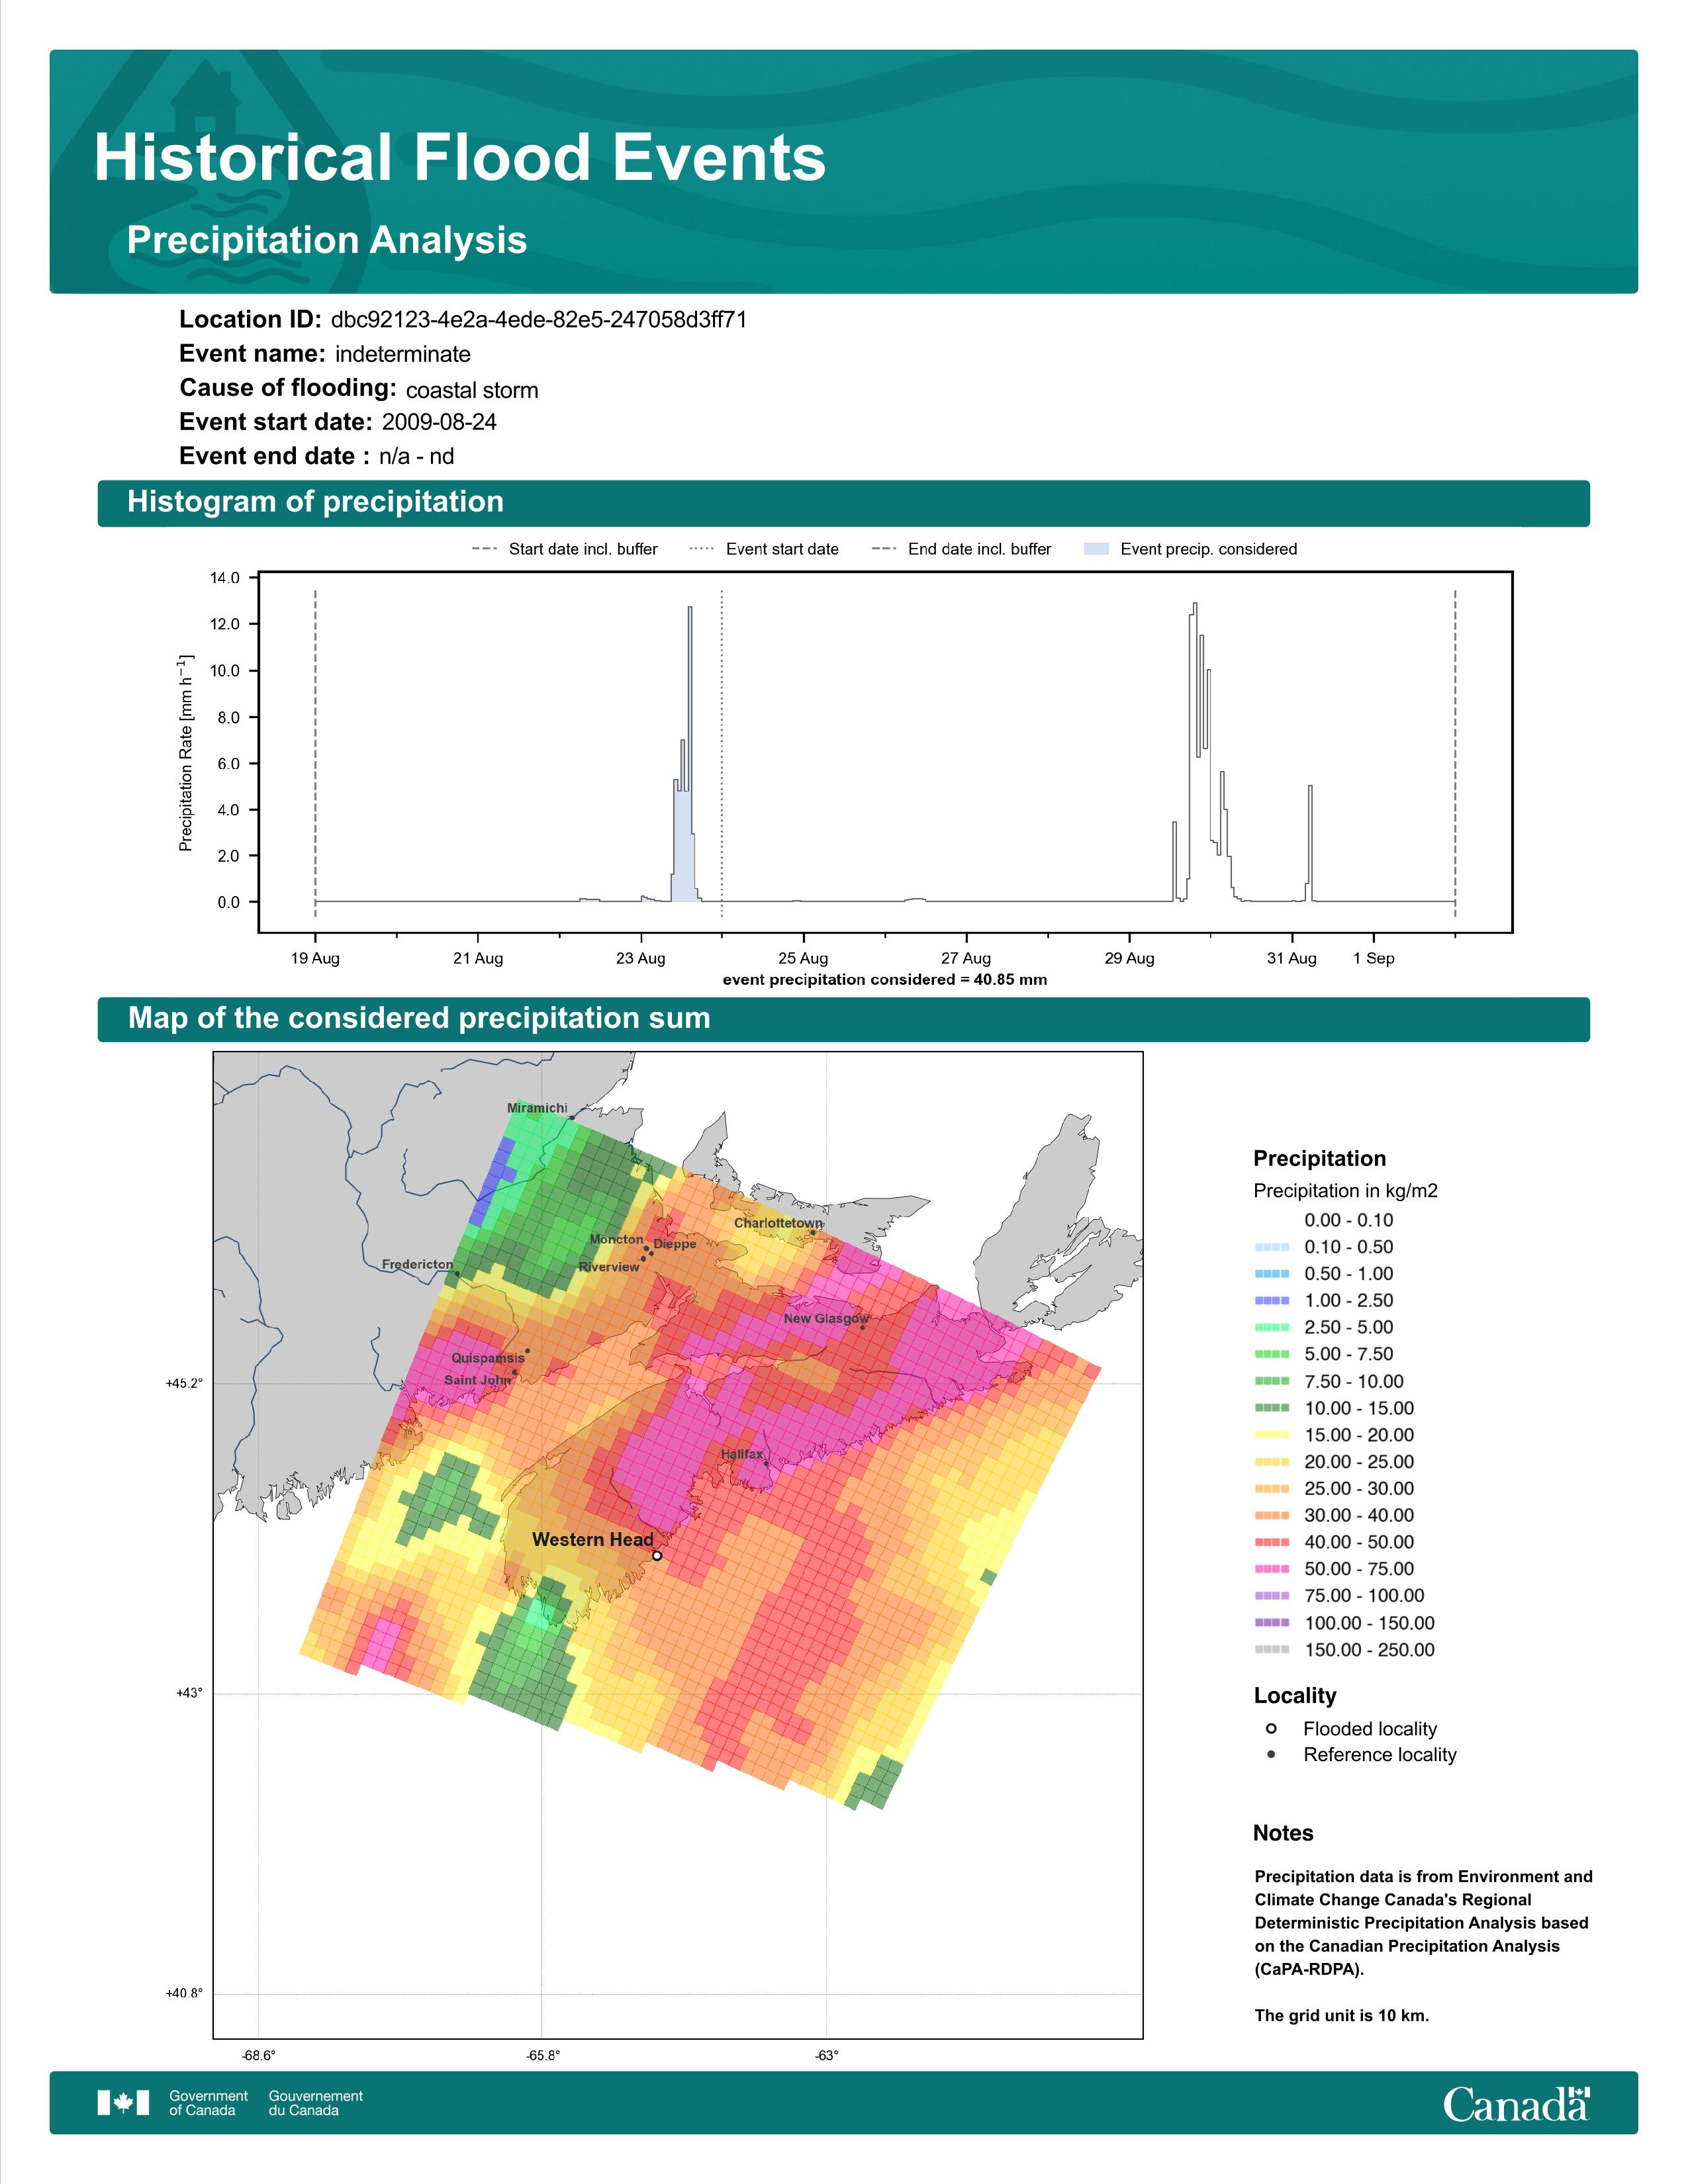Click the 40.00 - 50.00 precipitation swatch

point(1272,1542)
